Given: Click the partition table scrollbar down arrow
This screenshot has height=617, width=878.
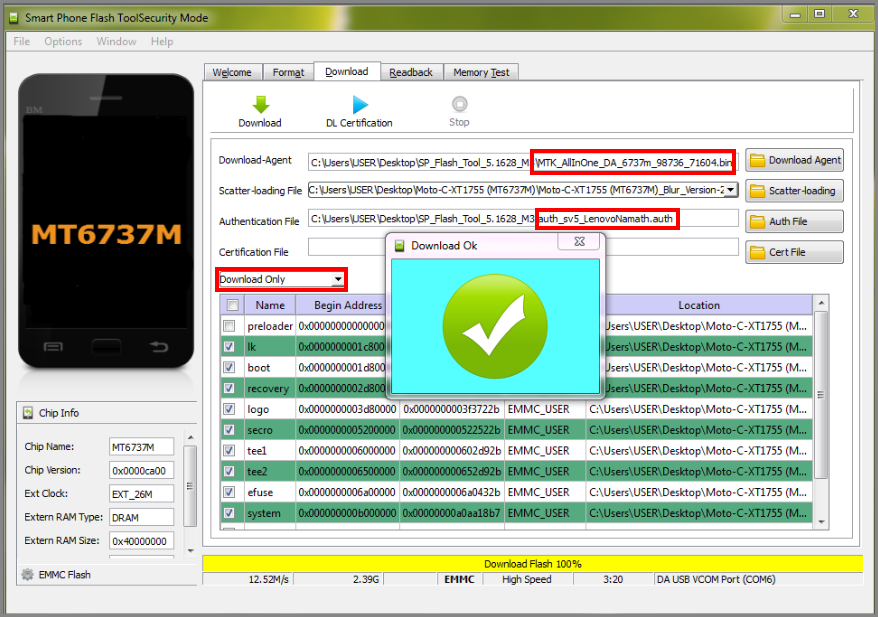Looking at the screenshot, I should [x=821, y=522].
